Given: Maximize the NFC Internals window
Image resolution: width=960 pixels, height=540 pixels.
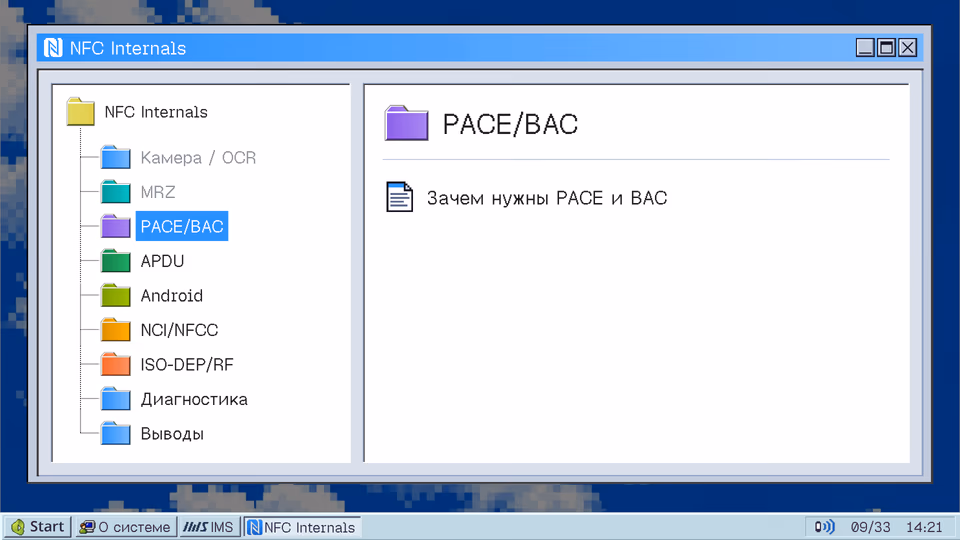Looking at the screenshot, I should tap(887, 47).
